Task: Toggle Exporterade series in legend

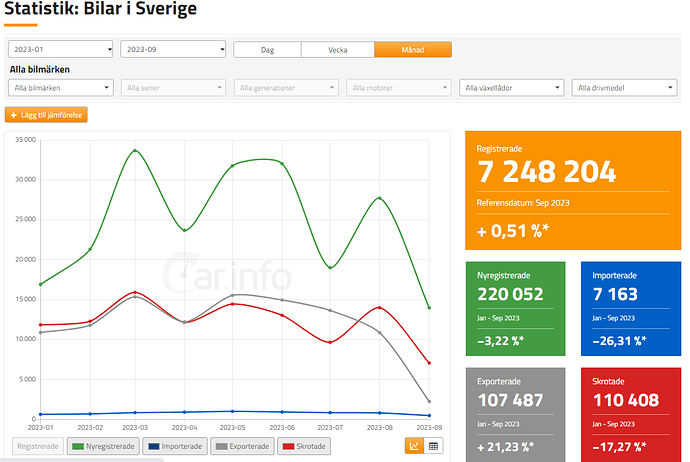Action: (x=242, y=446)
